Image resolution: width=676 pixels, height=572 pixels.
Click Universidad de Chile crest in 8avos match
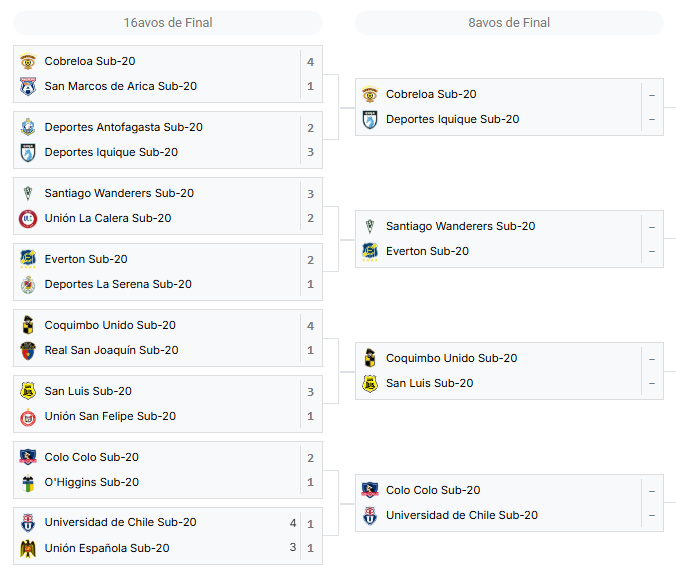(370, 515)
